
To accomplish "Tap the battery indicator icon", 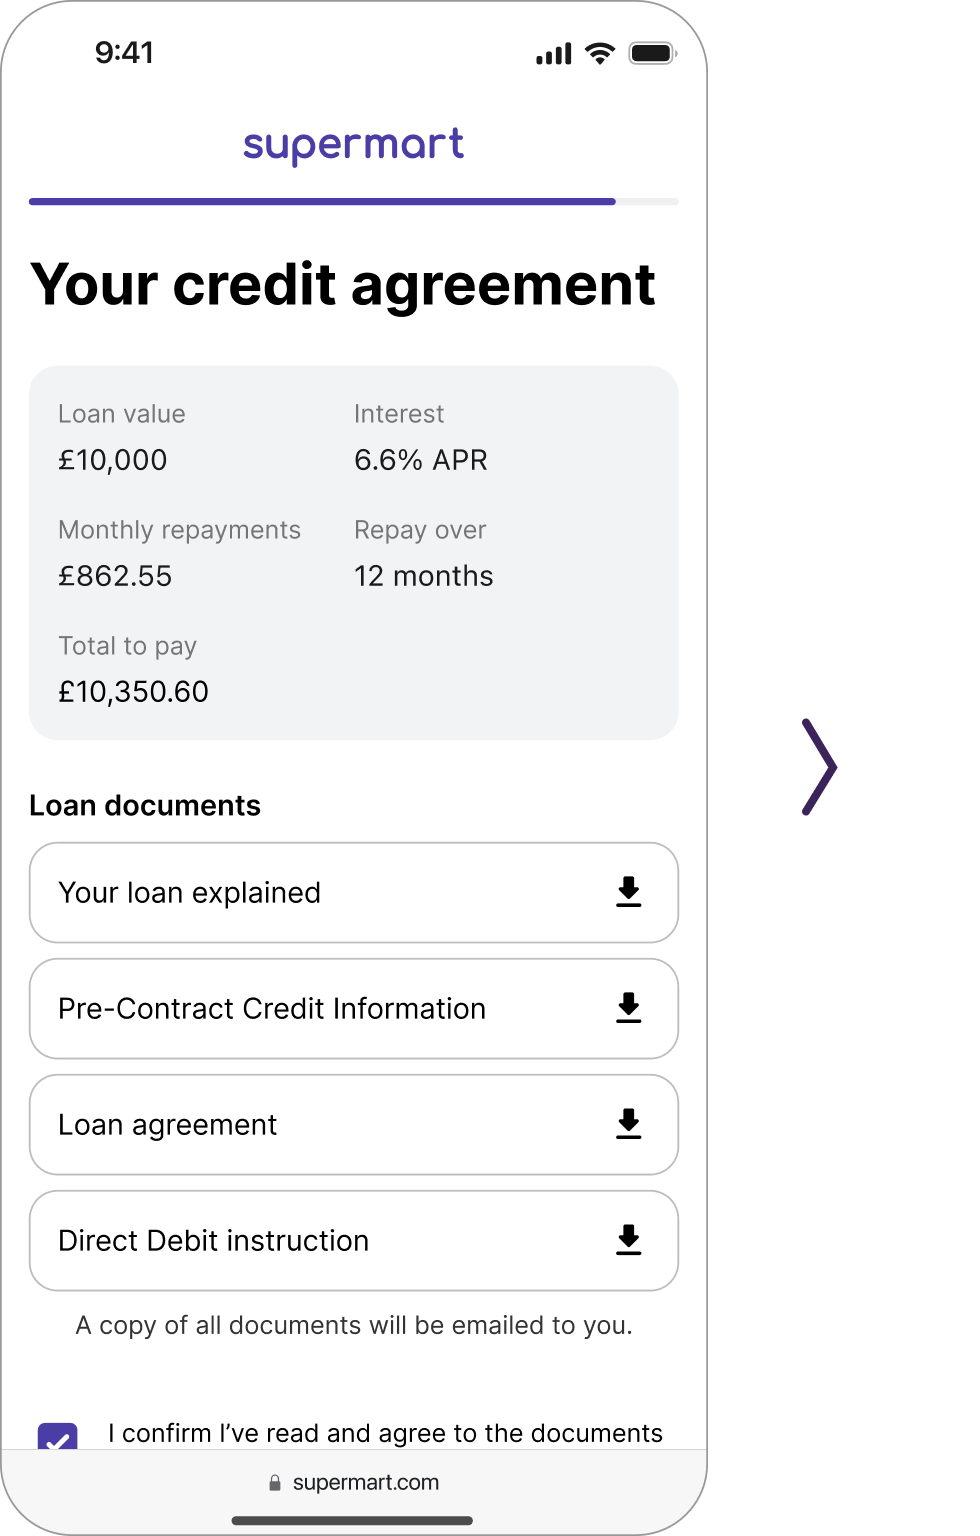I will pyautogui.click(x=652, y=52).
